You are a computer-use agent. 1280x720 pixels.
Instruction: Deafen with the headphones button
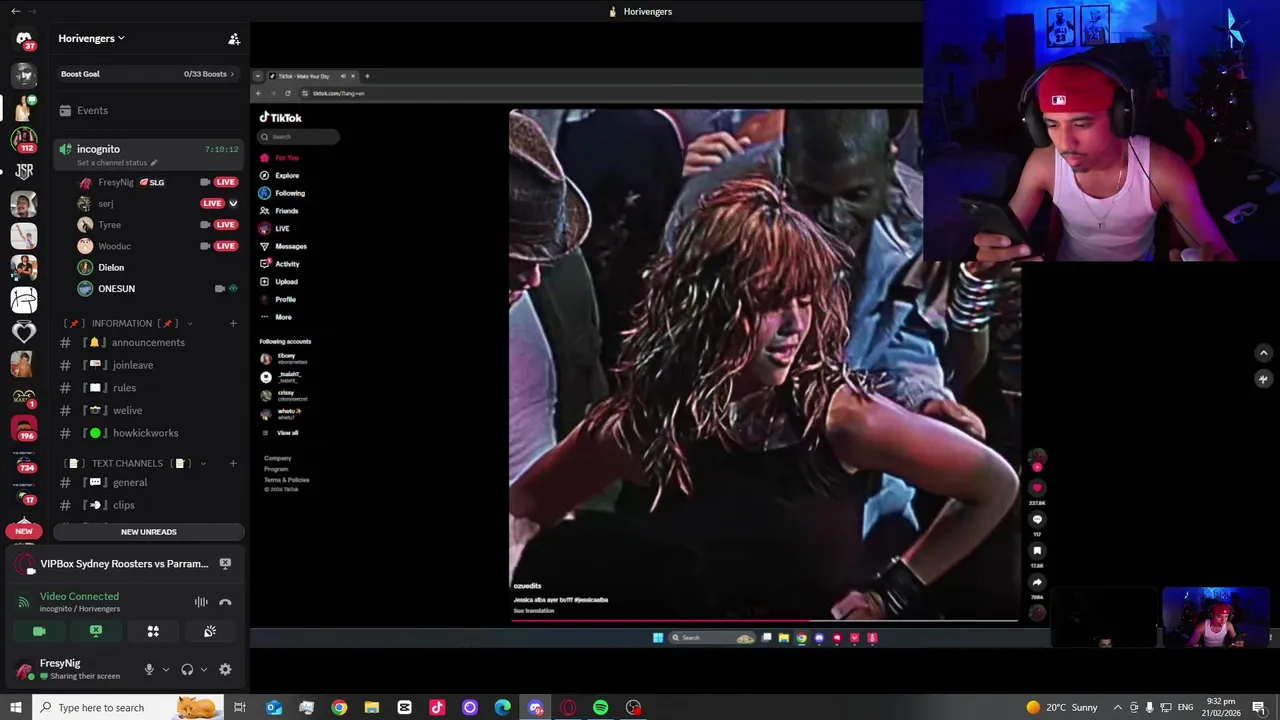click(x=187, y=669)
